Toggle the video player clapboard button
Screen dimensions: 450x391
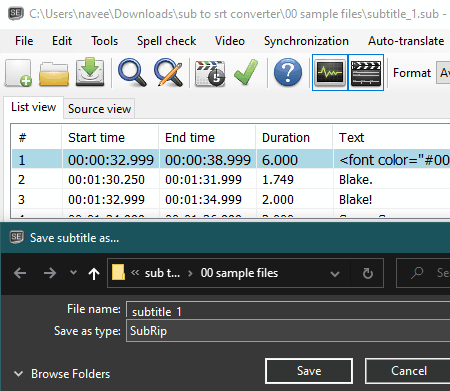(366, 72)
